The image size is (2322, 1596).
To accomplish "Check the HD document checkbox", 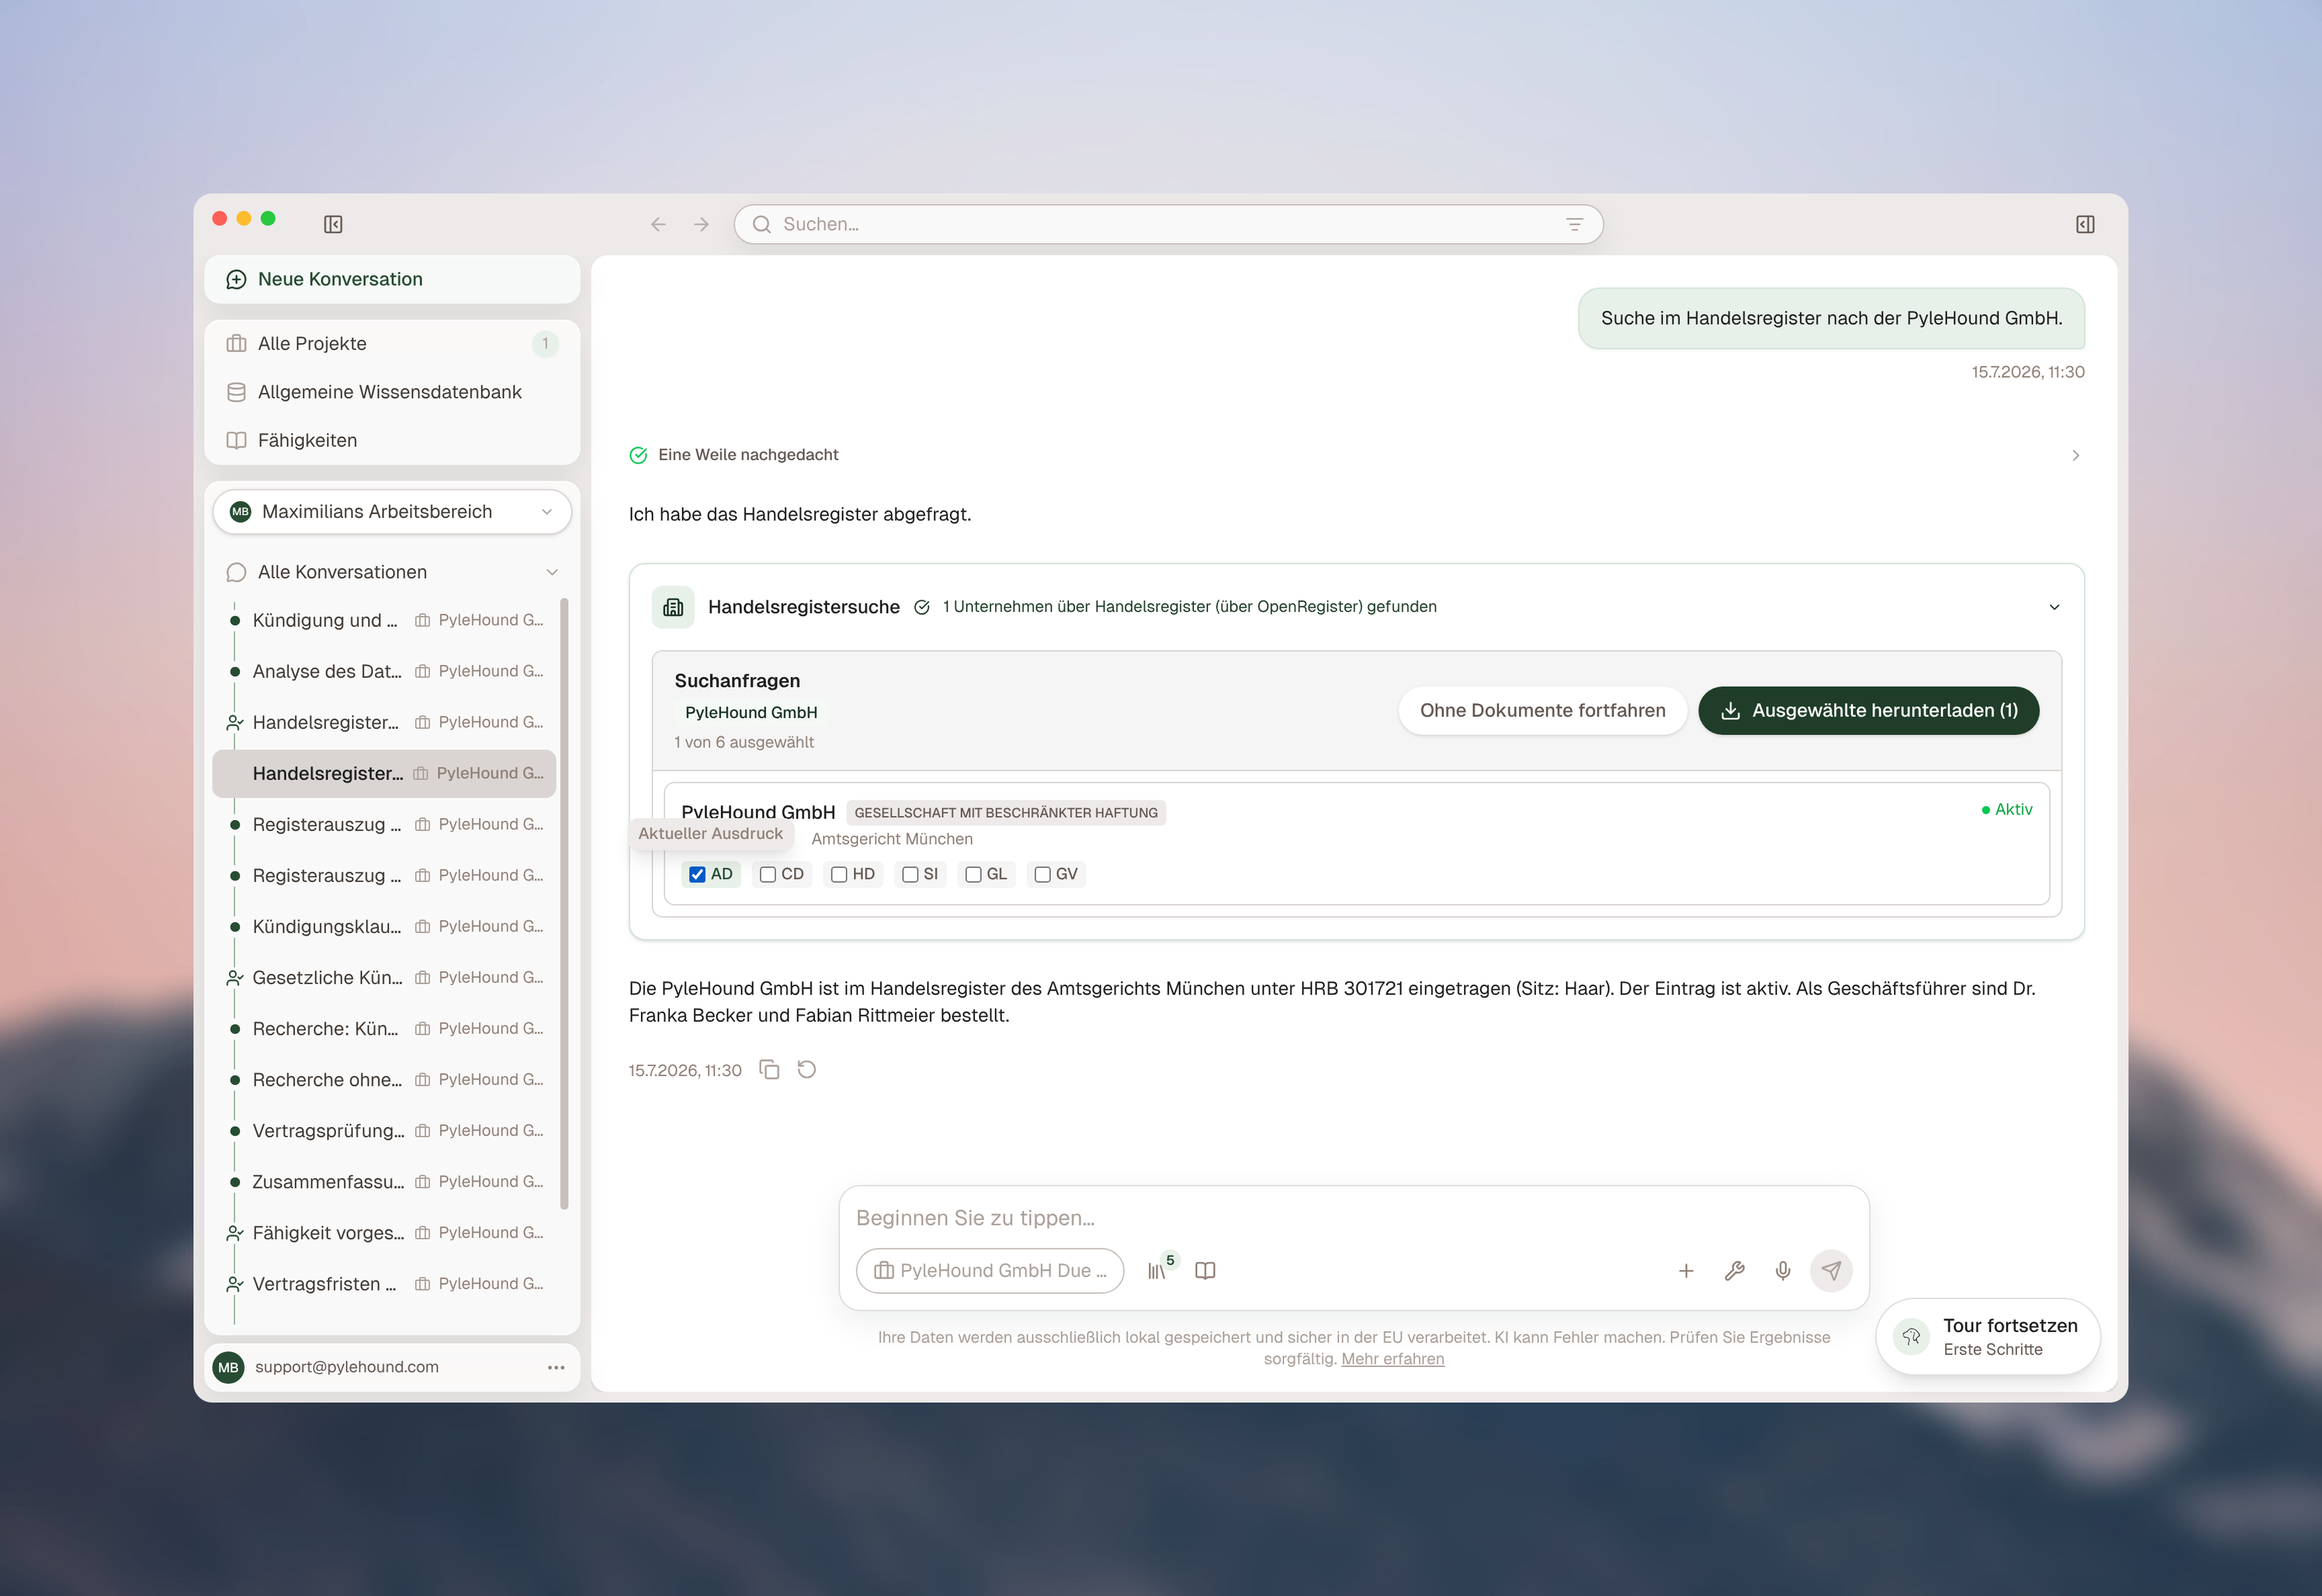I will [839, 874].
